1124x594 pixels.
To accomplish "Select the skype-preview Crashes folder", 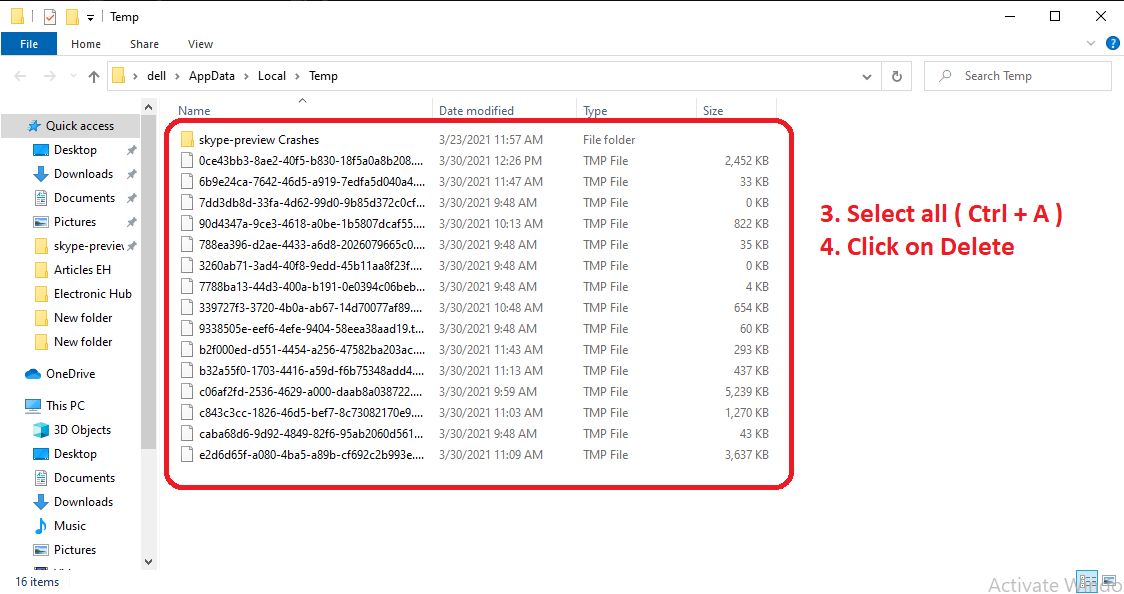I will [x=259, y=140].
